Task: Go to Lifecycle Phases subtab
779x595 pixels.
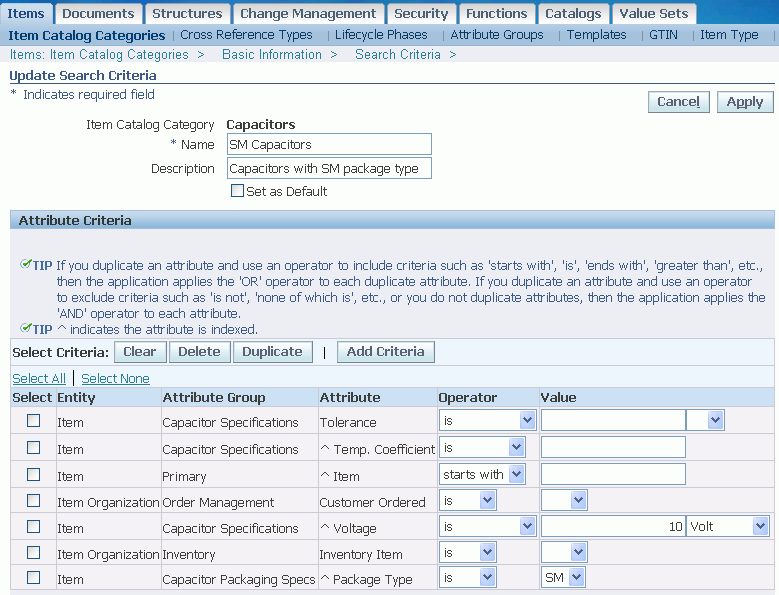Action: [381, 35]
